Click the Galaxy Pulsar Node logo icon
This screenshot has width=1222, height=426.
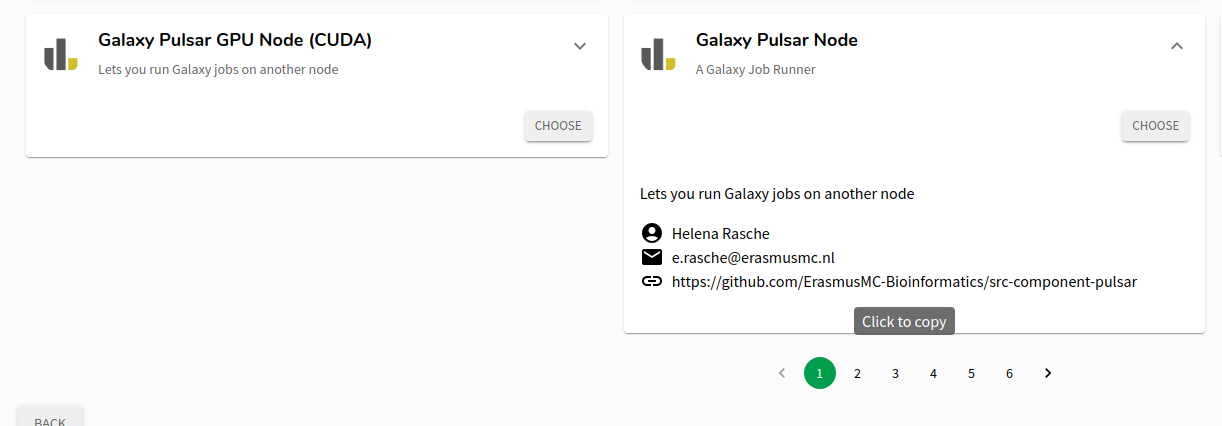[658, 54]
